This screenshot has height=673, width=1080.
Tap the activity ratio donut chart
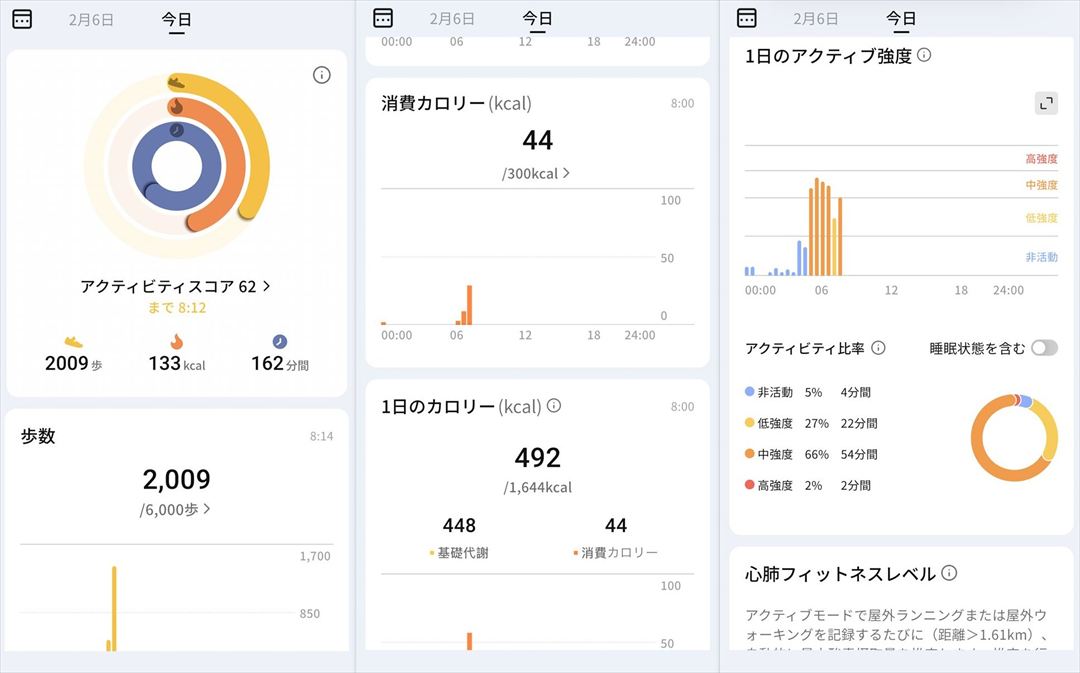(x=1014, y=438)
